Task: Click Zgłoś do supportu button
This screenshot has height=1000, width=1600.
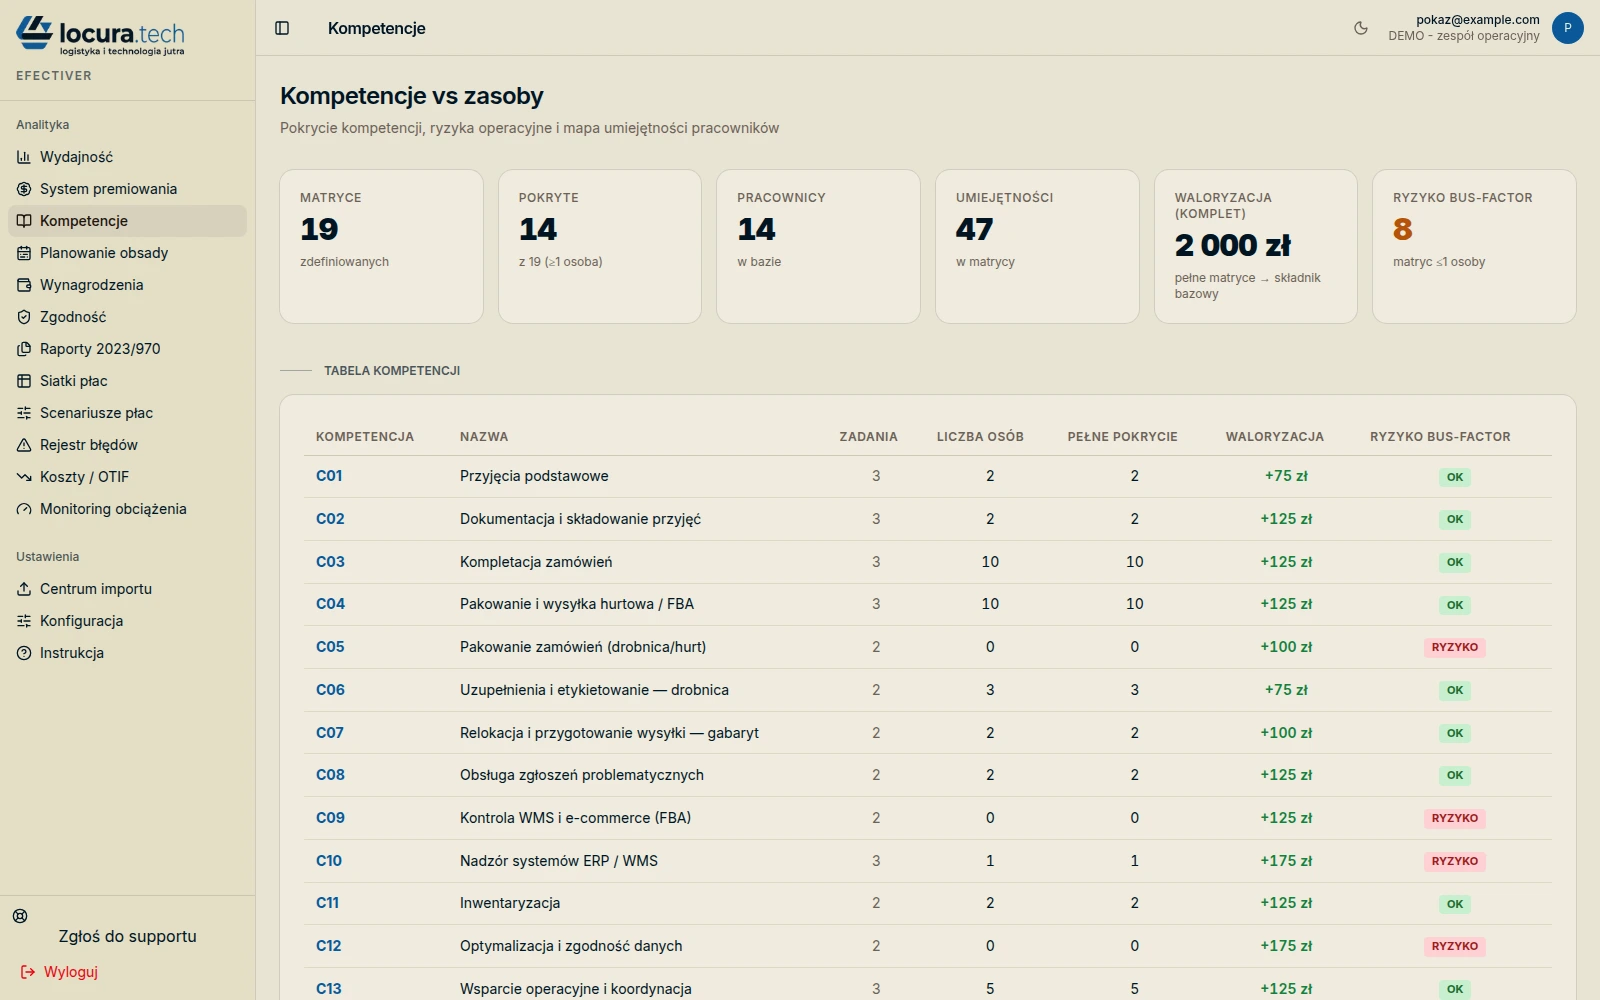Action: 127,937
